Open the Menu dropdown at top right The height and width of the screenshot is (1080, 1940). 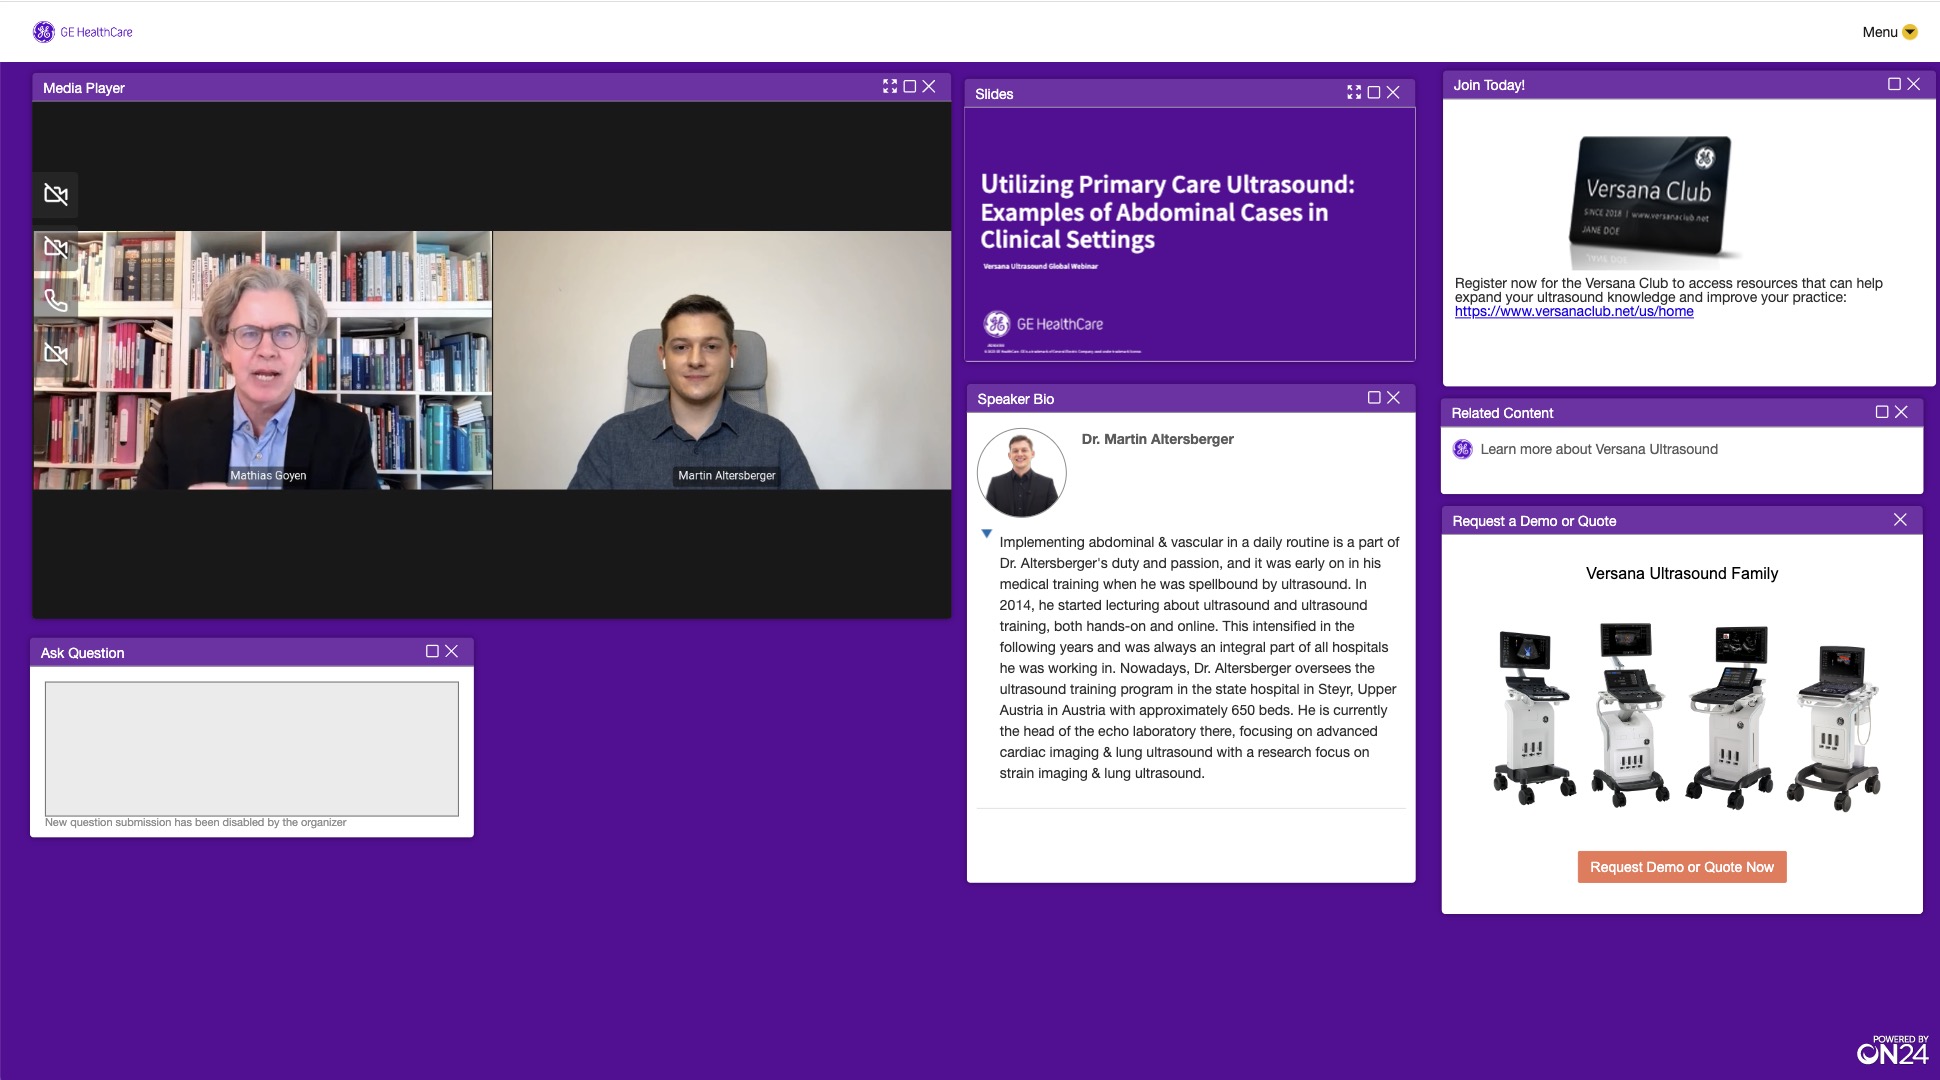pyautogui.click(x=1889, y=32)
